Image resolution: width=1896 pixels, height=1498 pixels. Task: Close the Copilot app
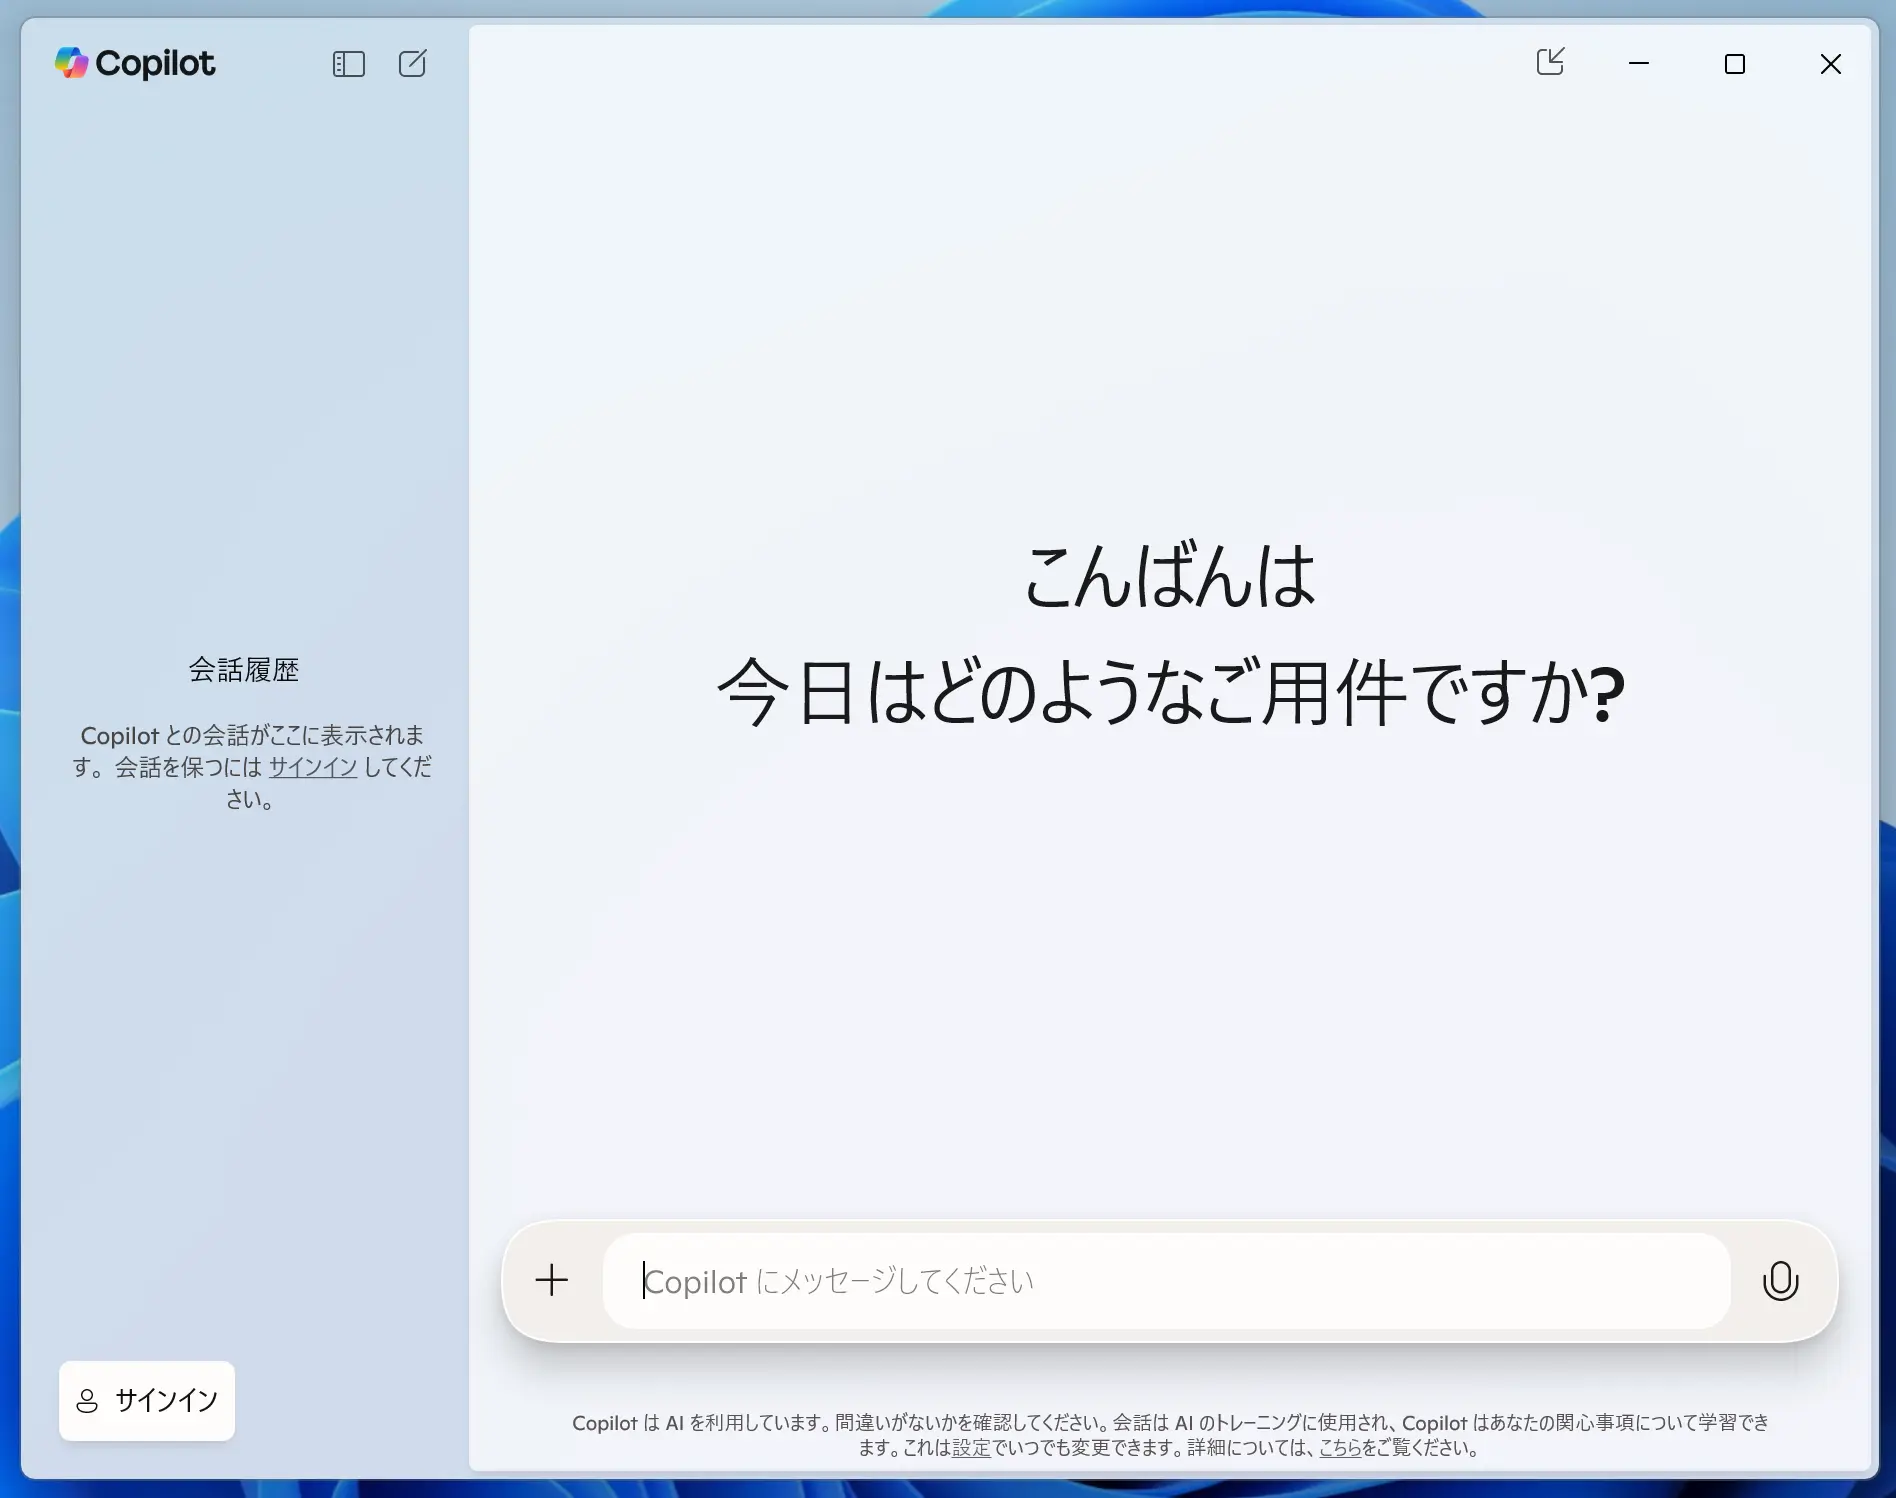(1831, 62)
